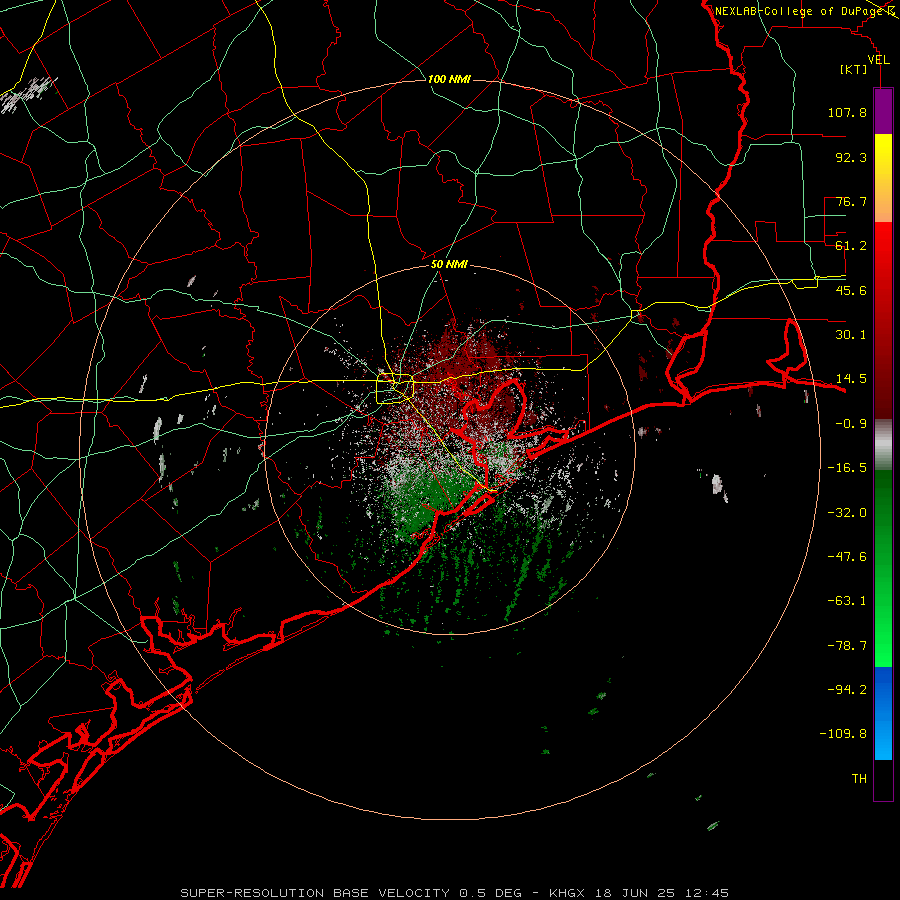The width and height of the screenshot is (900, 900).
Task: Click the -94.2 velocity scale value
Action: point(847,690)
